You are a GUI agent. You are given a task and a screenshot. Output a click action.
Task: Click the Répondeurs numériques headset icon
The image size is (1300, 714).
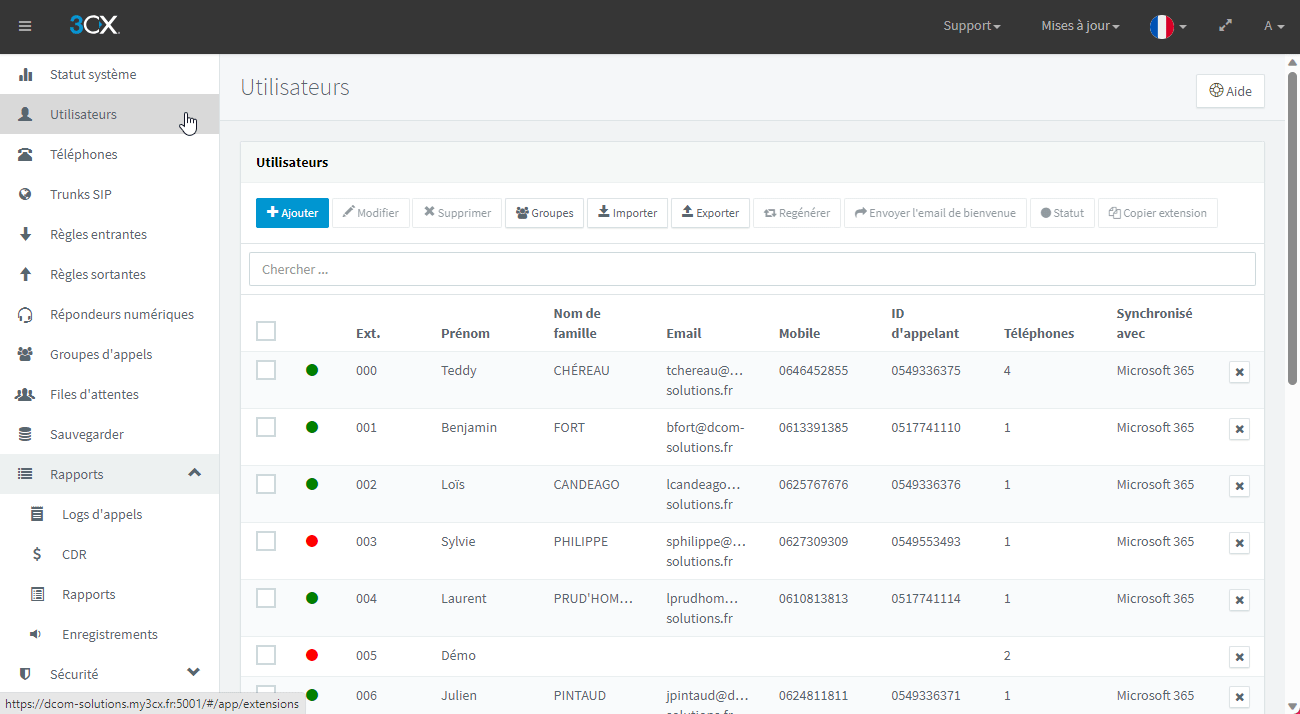(x=26, y=314)
